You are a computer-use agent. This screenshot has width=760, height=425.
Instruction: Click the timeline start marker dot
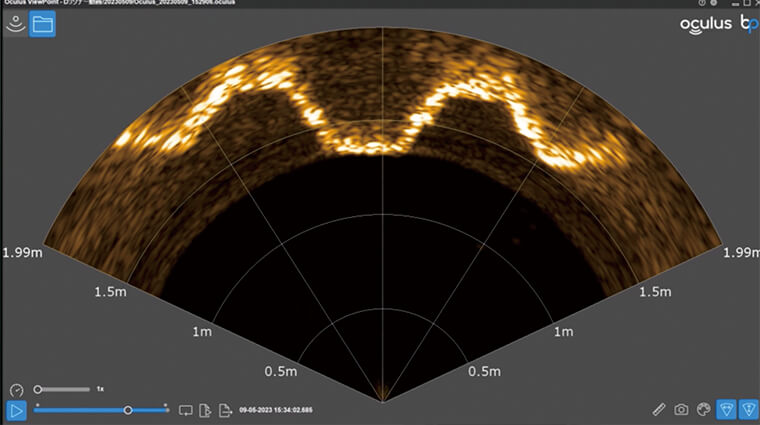tap(37, 405)
